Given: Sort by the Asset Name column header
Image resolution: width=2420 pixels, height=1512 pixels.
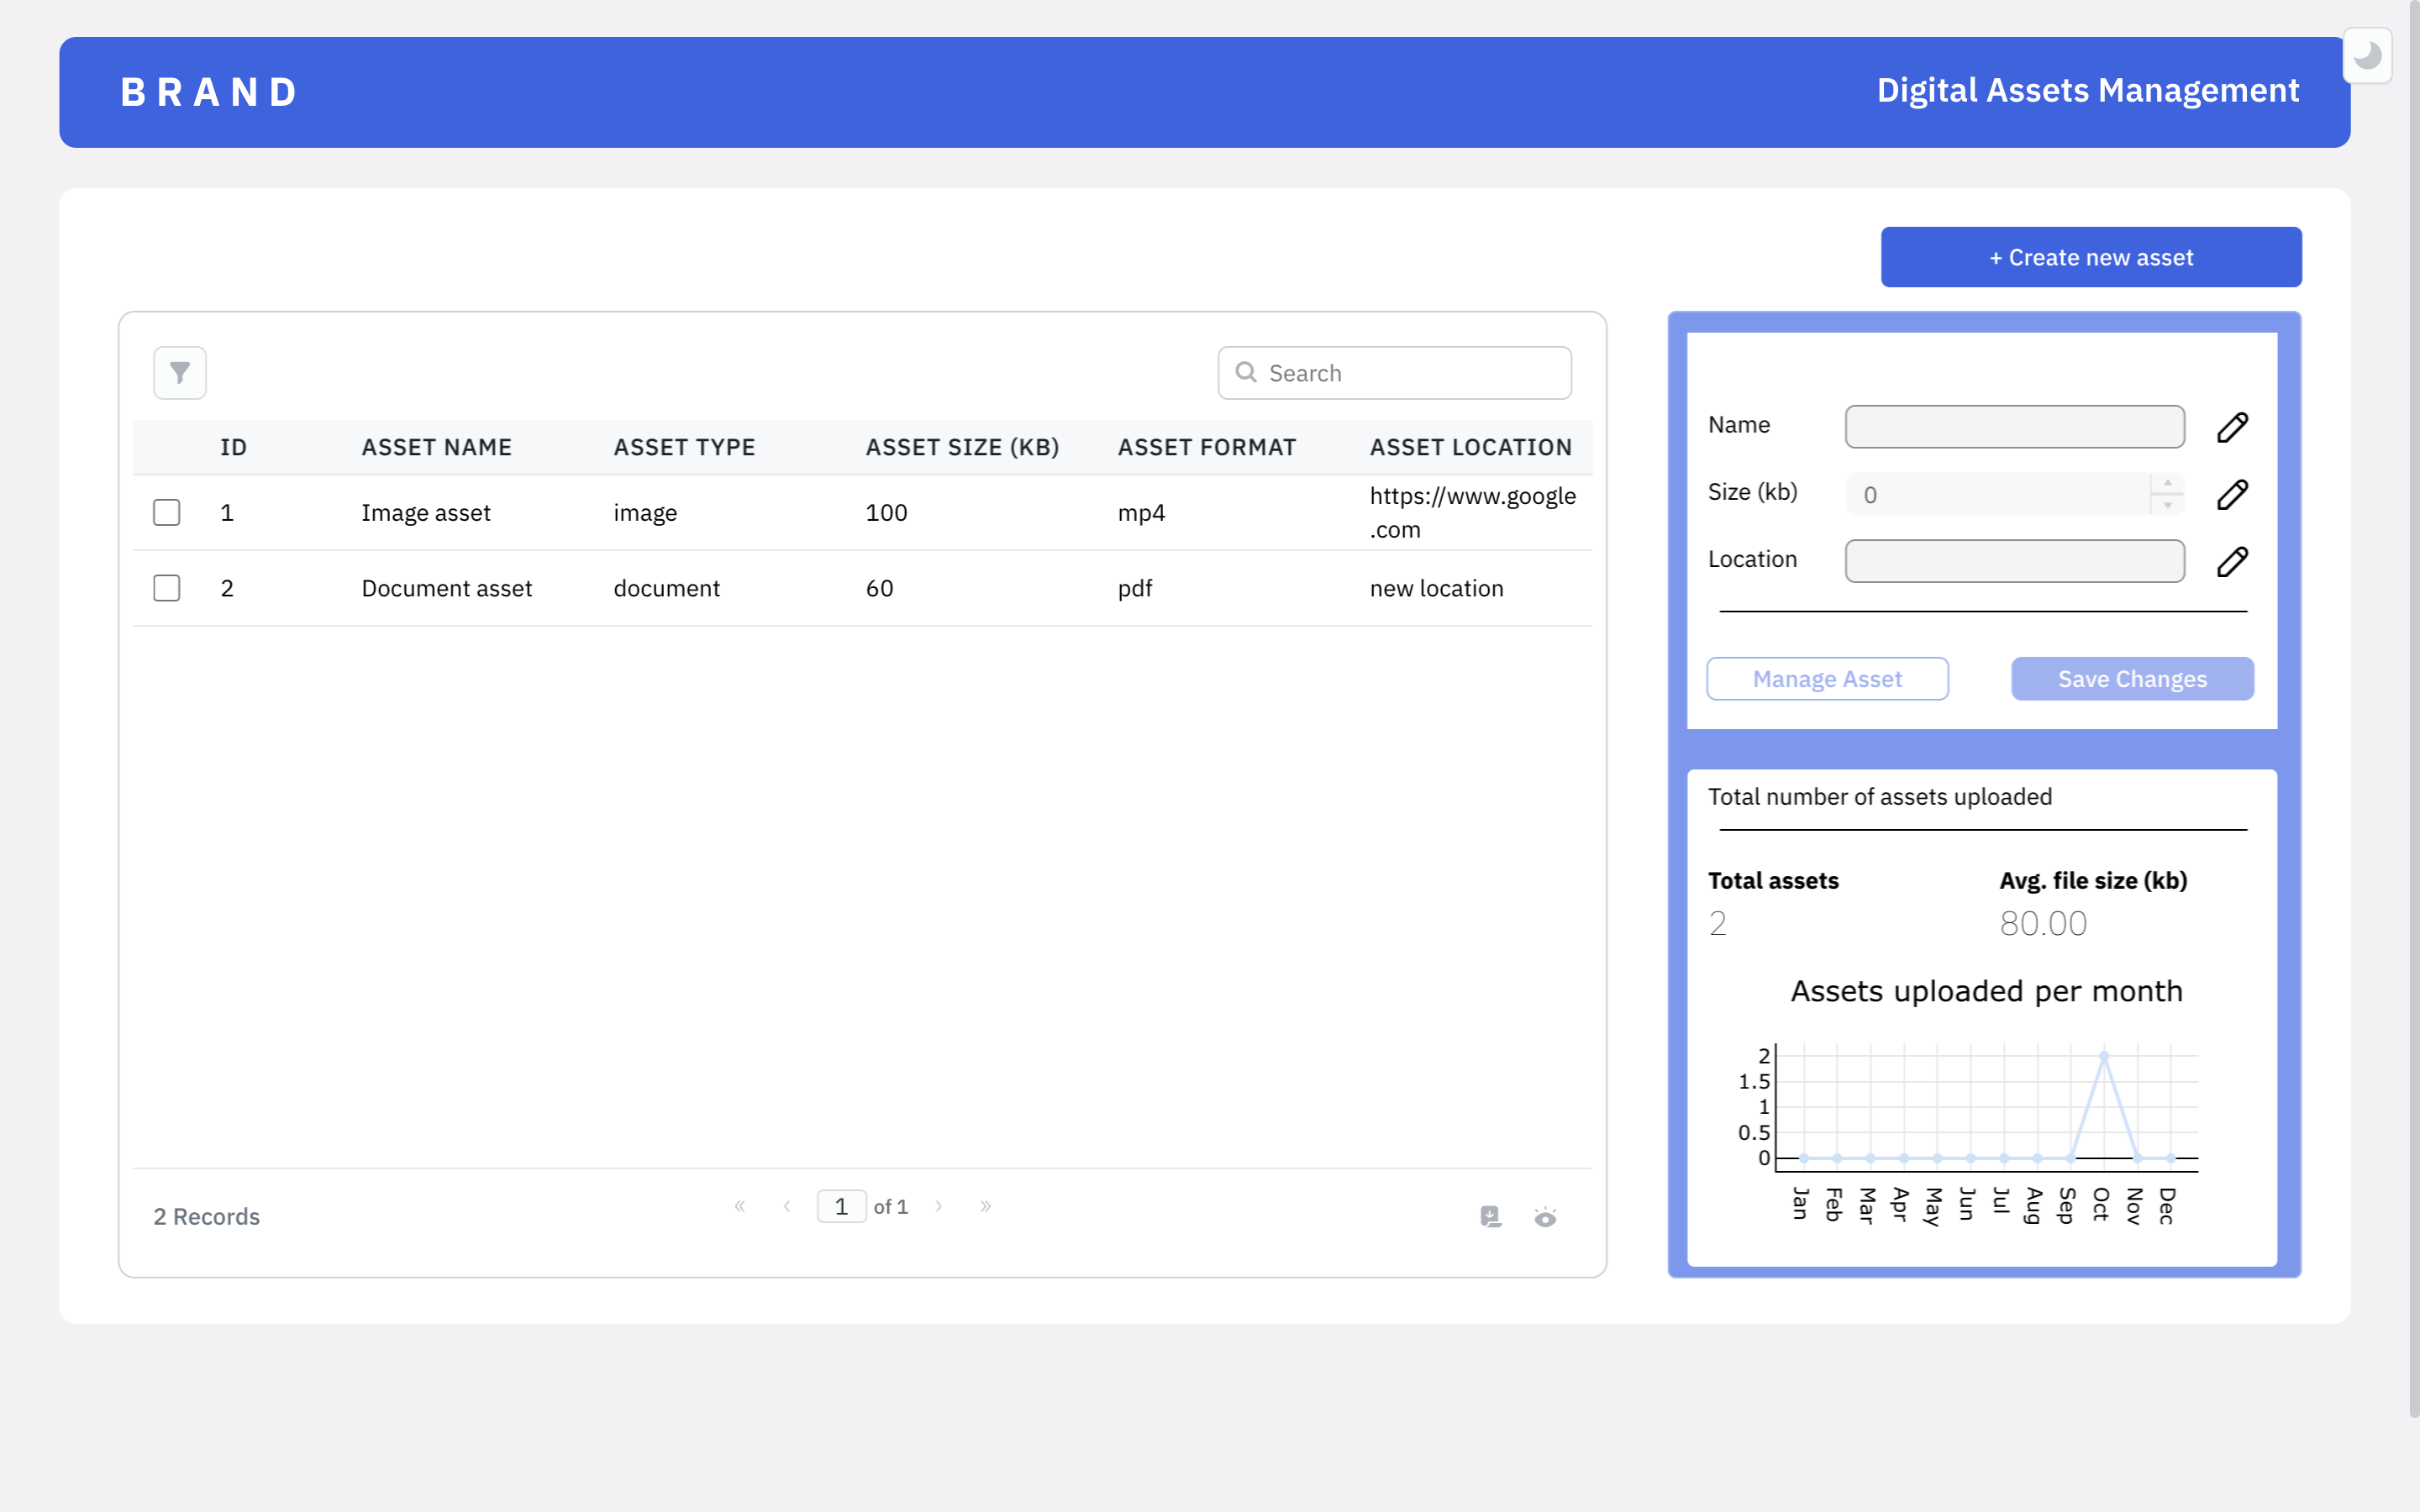Looking at the screenshot, I should coord(436,447).
